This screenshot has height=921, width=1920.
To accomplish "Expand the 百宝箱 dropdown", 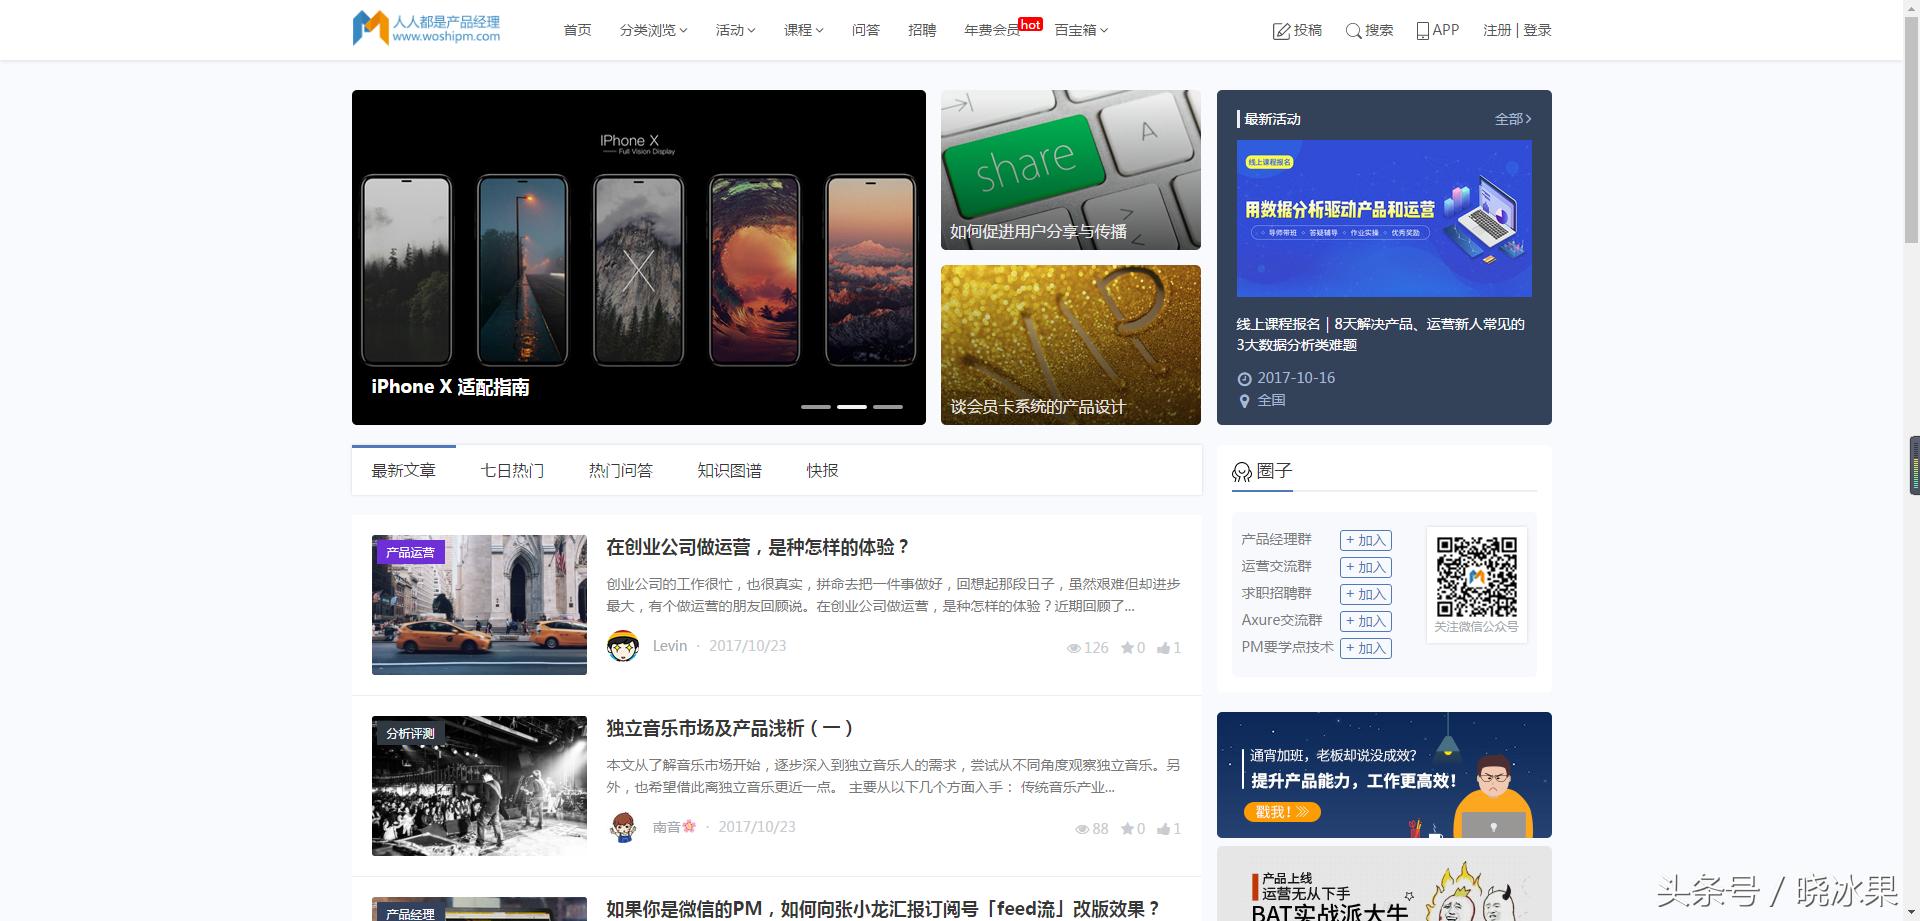I will coord(1078,30).
